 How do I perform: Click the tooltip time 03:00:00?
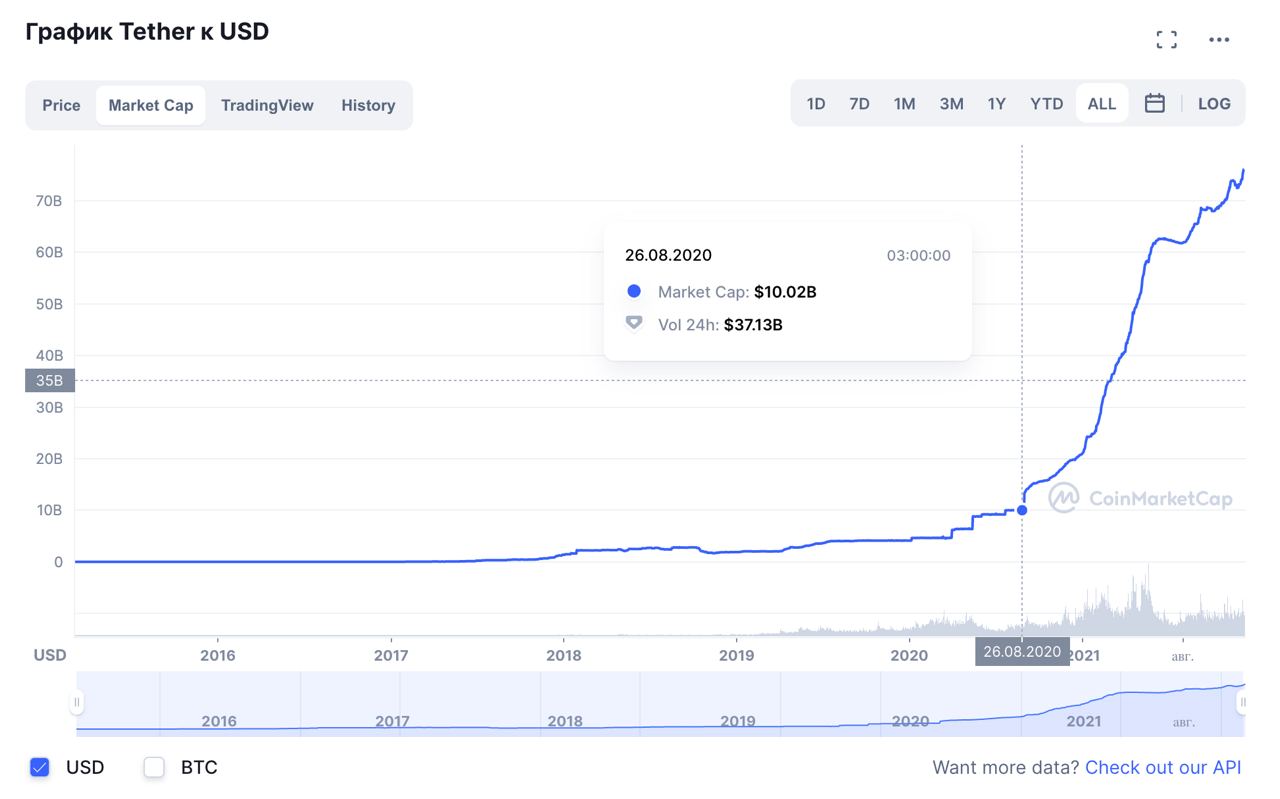(919, 255)
